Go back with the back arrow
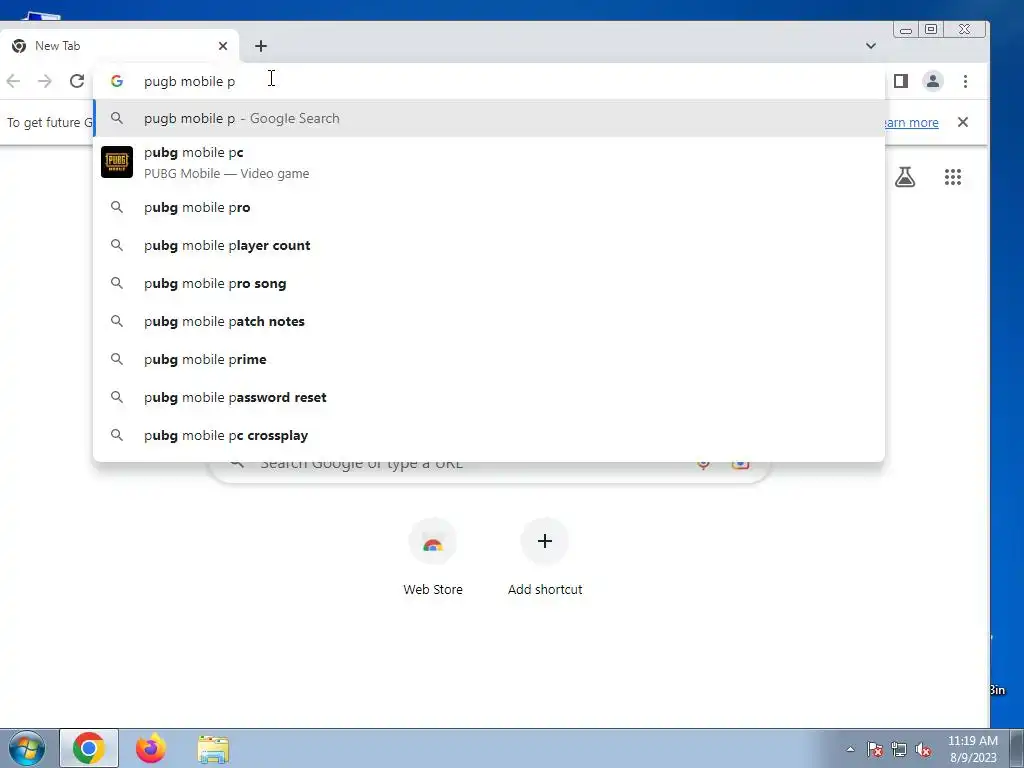Screen dimensions: 1024x768 tap(13, 81)
